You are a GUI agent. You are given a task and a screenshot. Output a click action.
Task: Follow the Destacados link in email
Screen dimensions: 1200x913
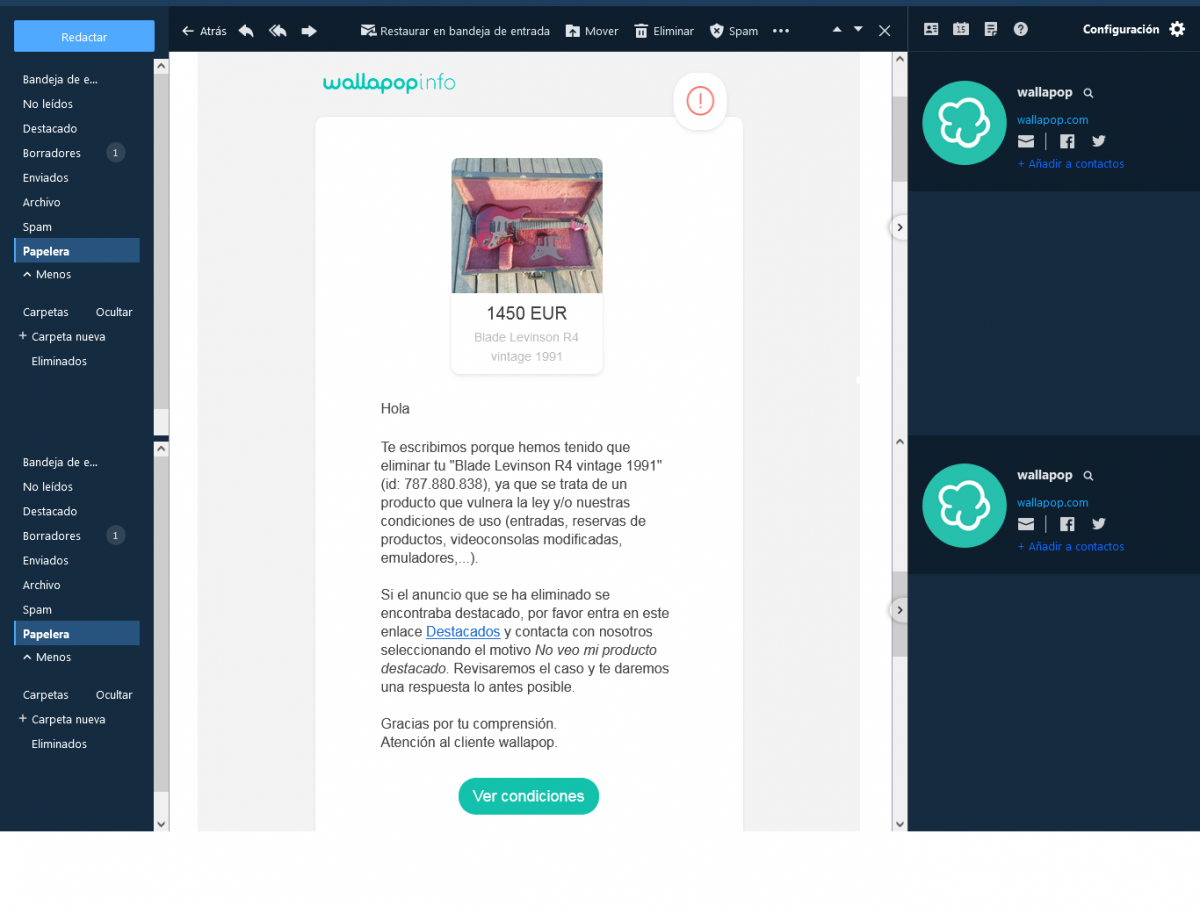point(463,632)
